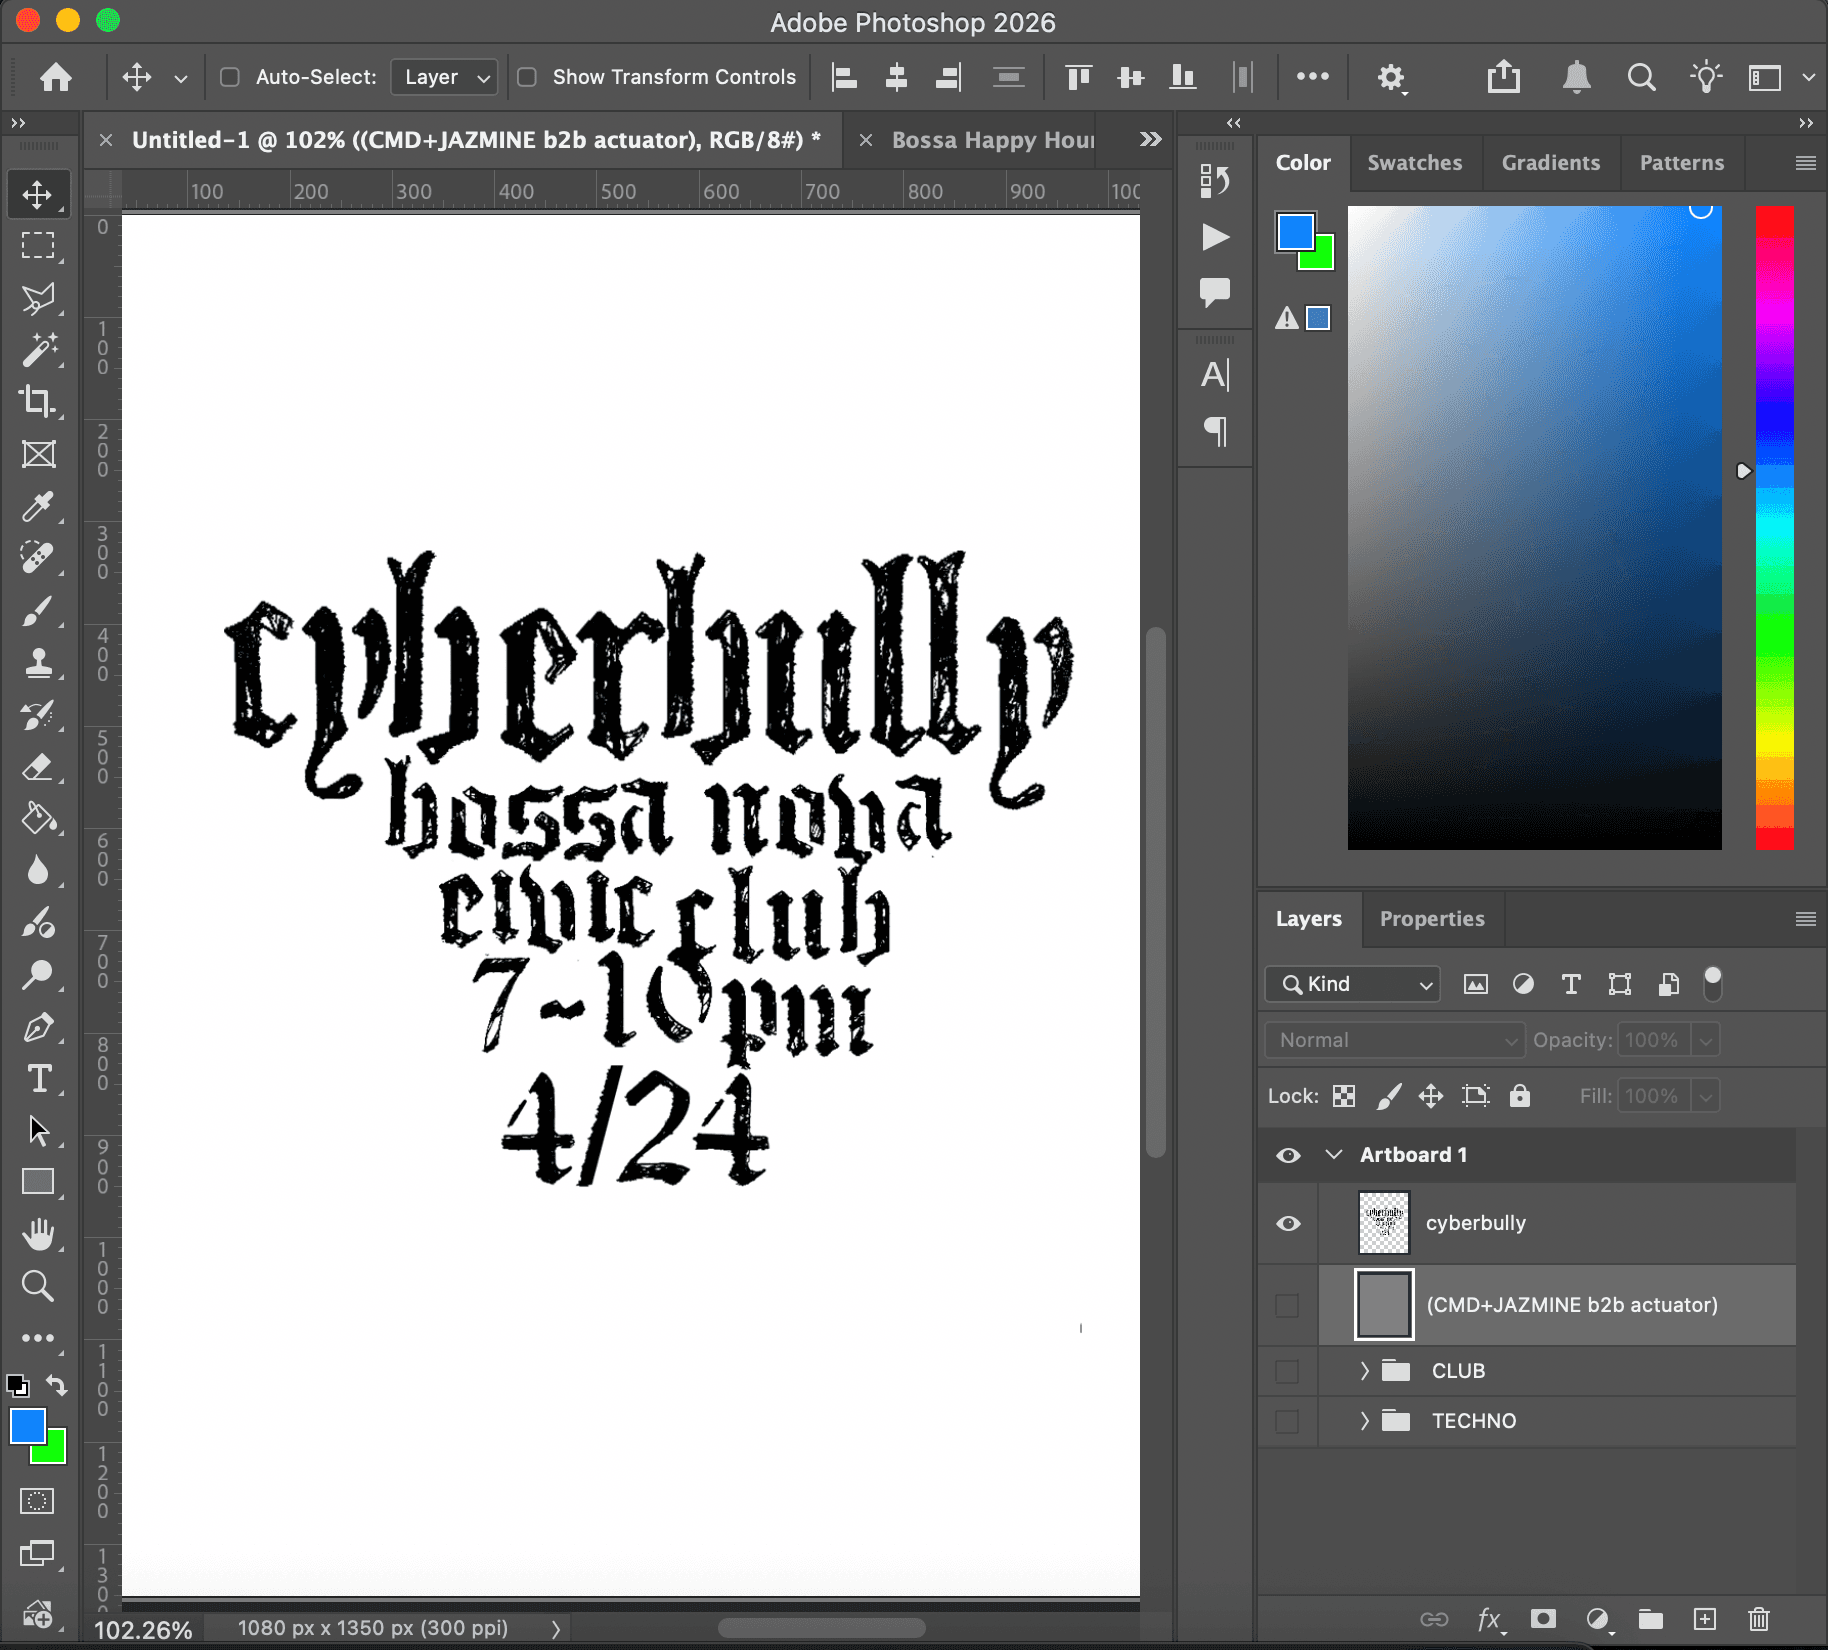Viewport: 1828px width, 1650px height.
Task: Select the Frame tool
Action: click(38, 455)
